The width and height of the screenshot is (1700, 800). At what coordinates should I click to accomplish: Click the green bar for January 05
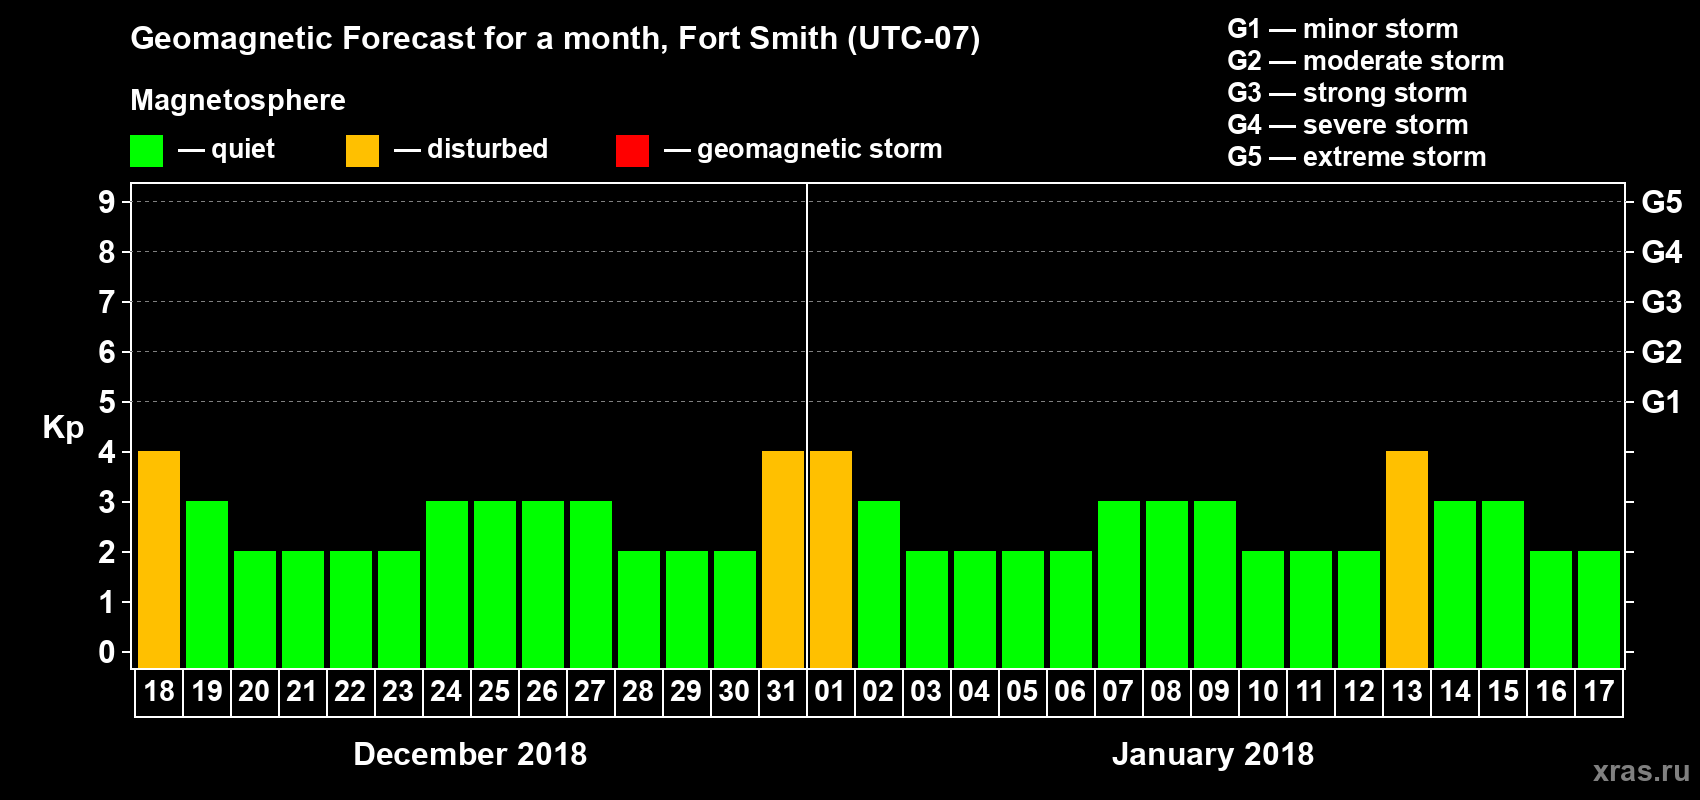pos(1023,610)
